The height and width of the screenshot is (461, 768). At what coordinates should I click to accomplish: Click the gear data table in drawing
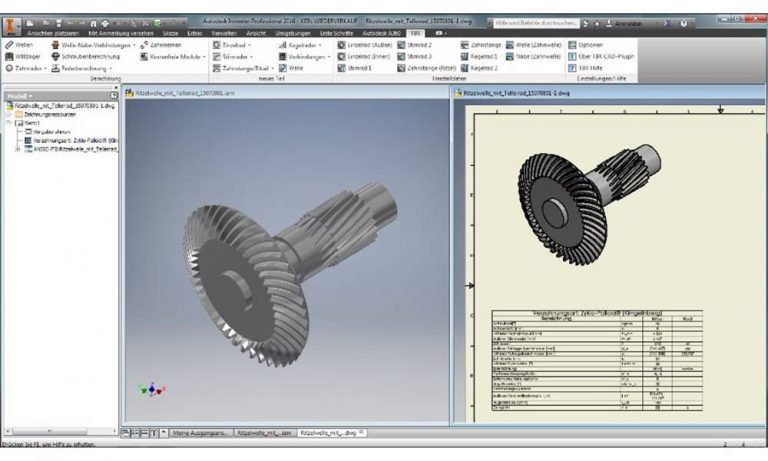click(x=597, y=360)
